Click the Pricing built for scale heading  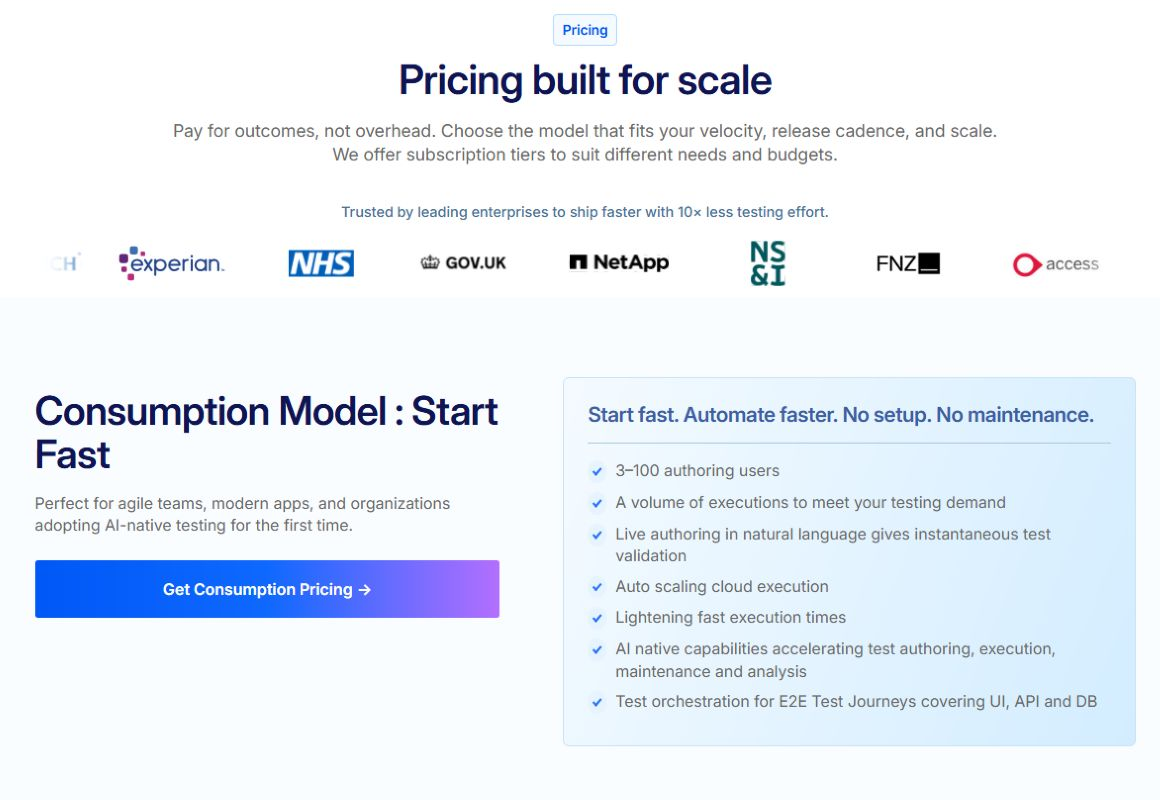tap(585, 80)
